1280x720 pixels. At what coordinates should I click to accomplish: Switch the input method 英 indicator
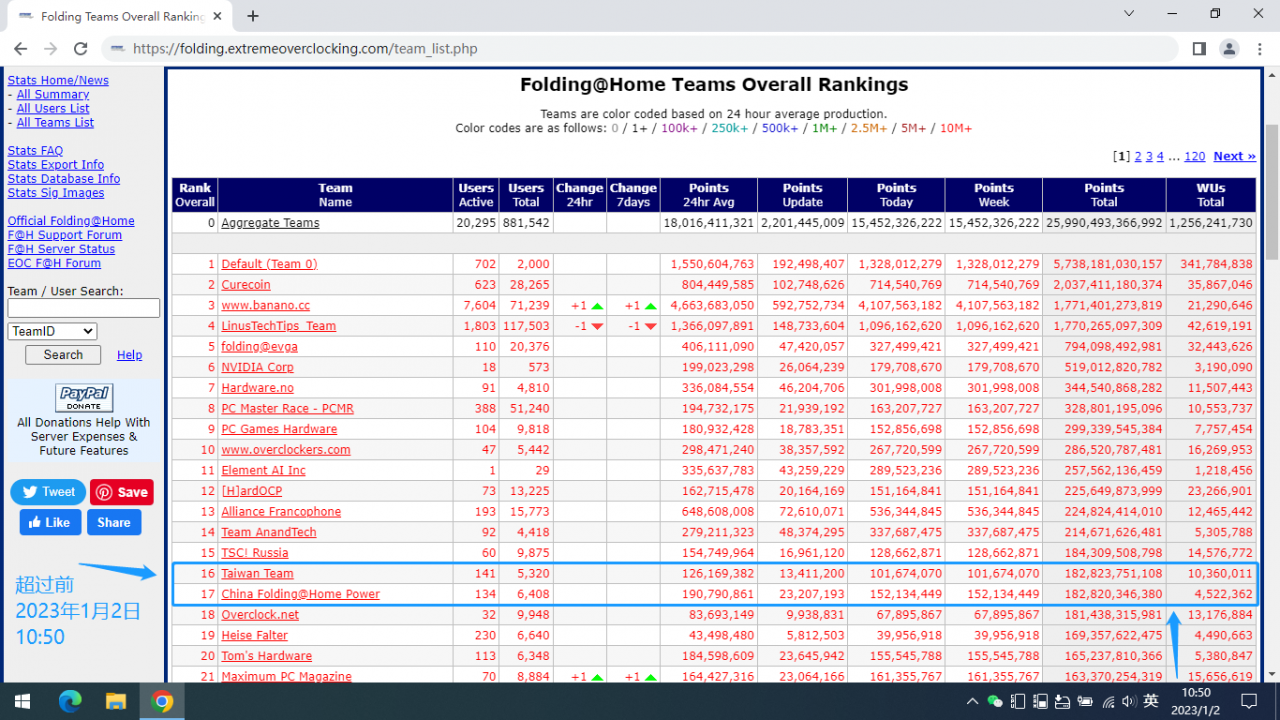1151,702
